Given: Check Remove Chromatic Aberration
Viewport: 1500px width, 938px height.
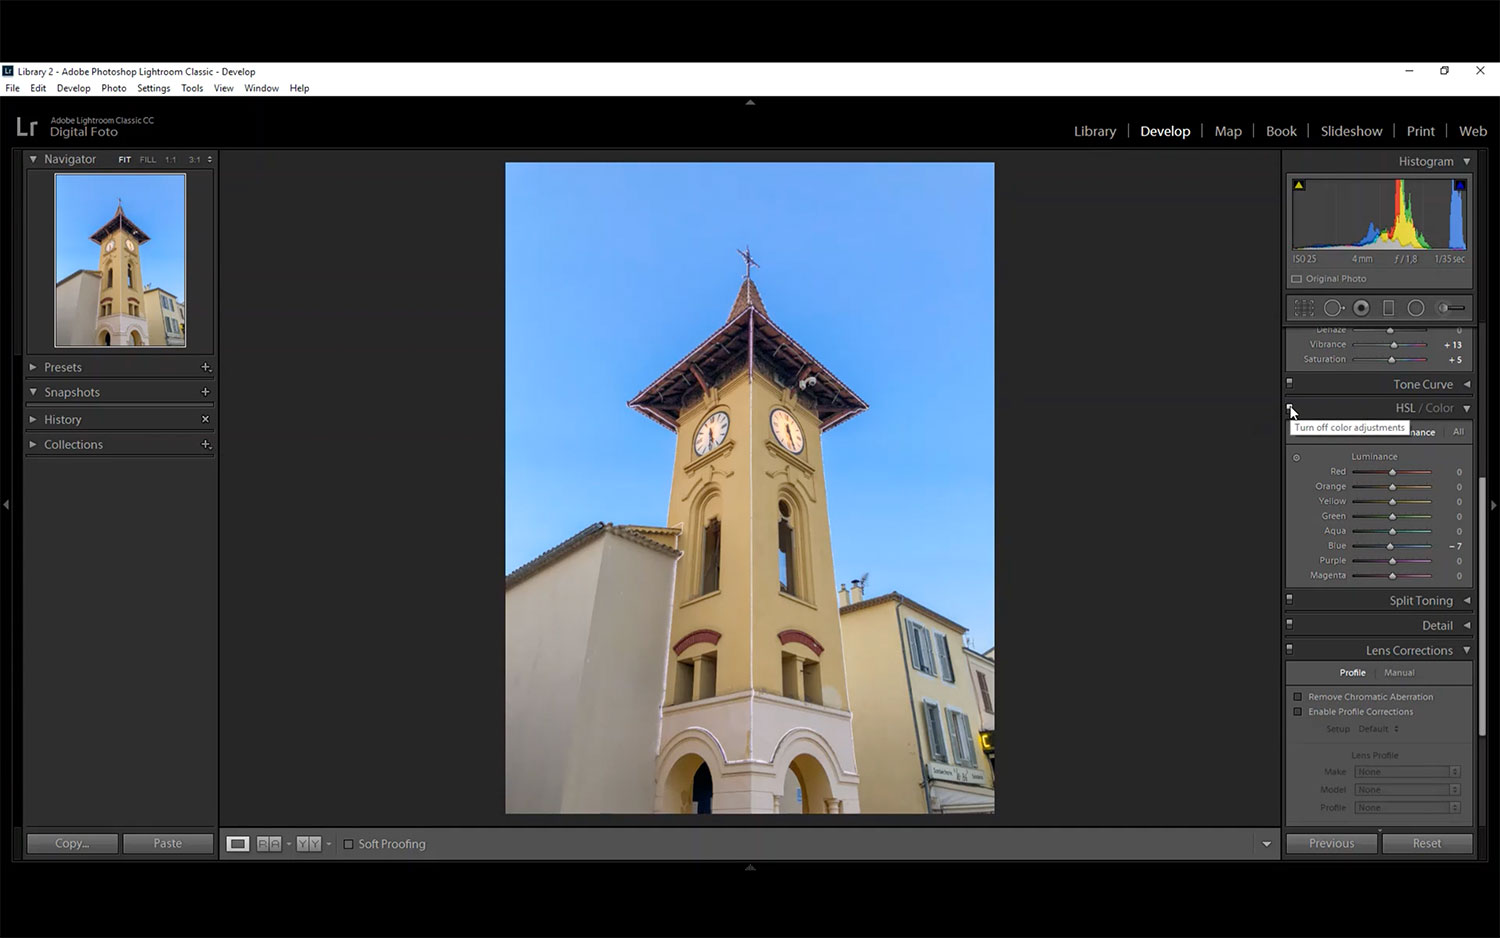Looking at the screenshot, I should click(1298, 697).
